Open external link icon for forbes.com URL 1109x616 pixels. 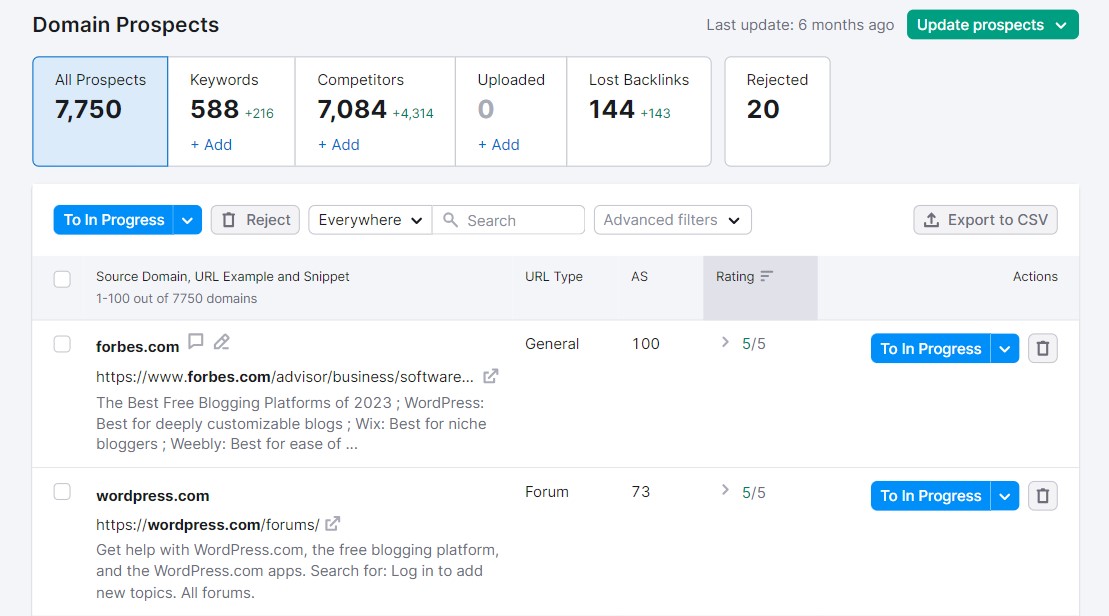pyautogui.click(x=491, y=376)
